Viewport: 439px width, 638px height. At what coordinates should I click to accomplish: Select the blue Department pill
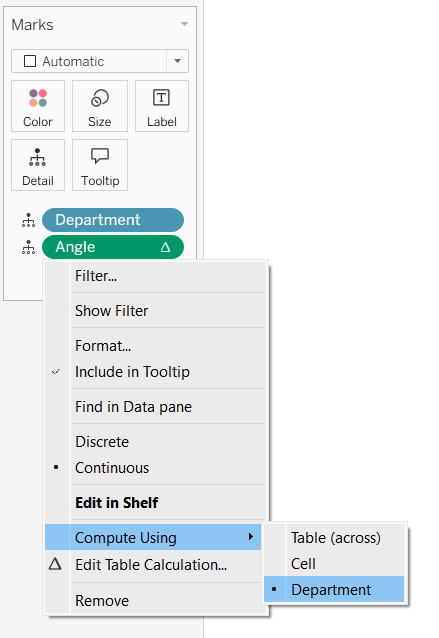pos(113,220)
